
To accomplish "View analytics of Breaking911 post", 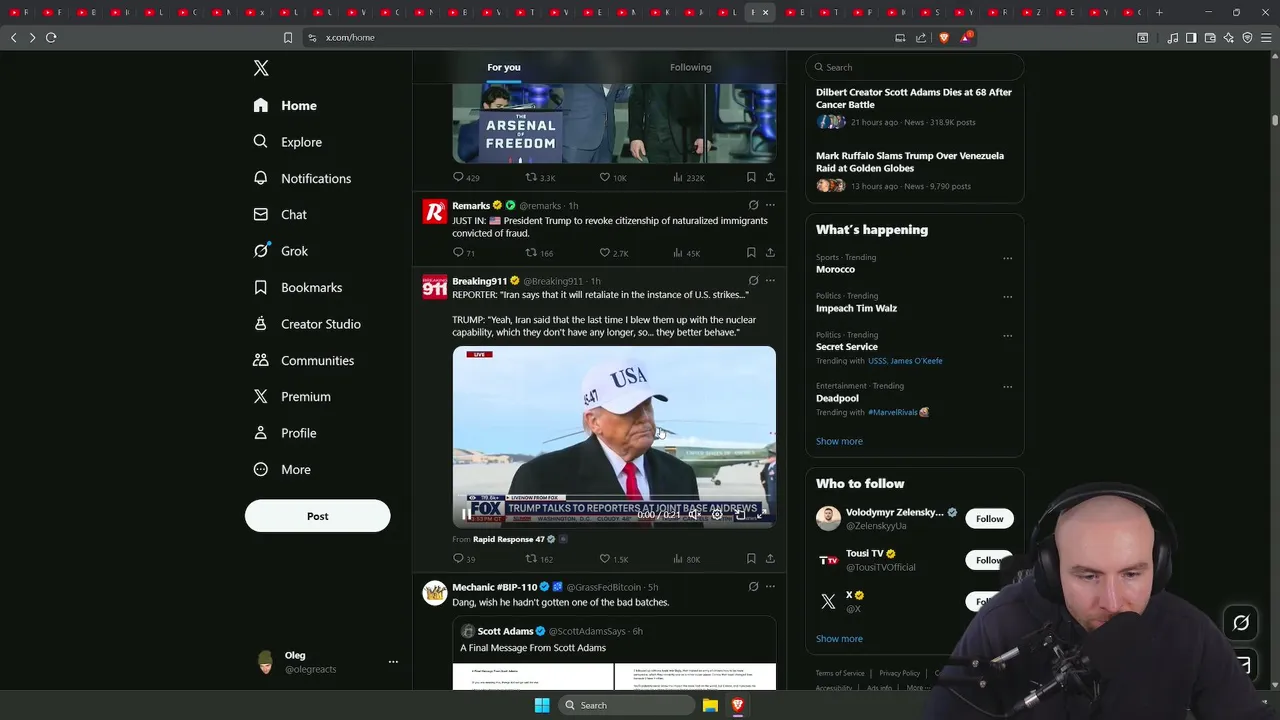I will click(x=686, y=559).
